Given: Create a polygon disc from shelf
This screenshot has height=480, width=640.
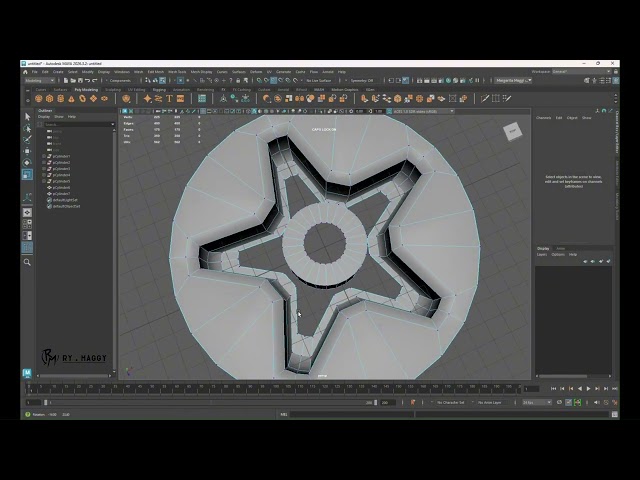Looking at the screenshot, I should click(104, 98).
